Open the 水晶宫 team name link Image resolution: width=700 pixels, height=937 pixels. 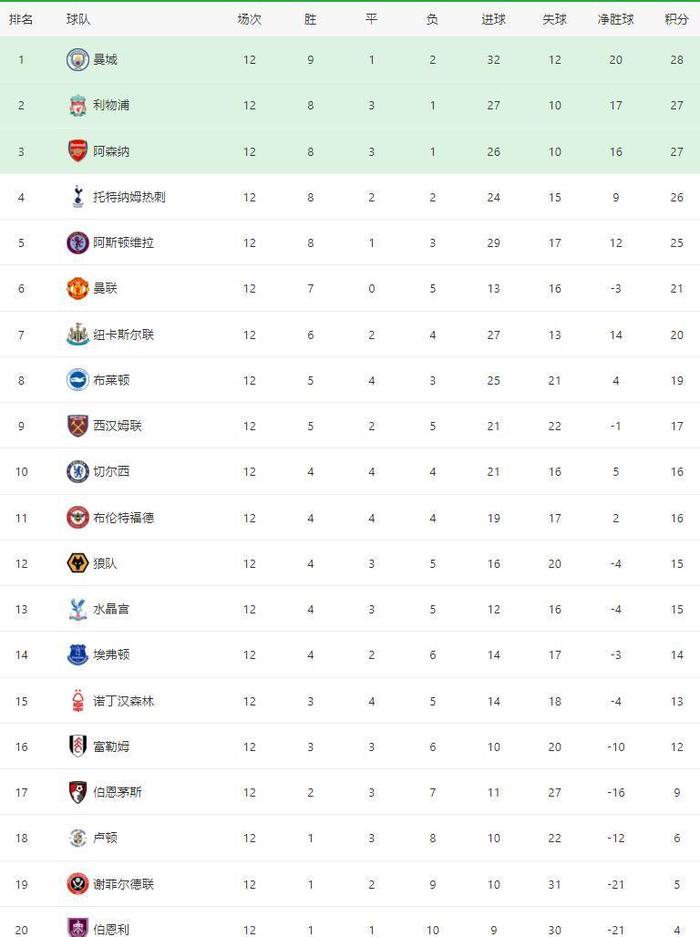point(111,609)
